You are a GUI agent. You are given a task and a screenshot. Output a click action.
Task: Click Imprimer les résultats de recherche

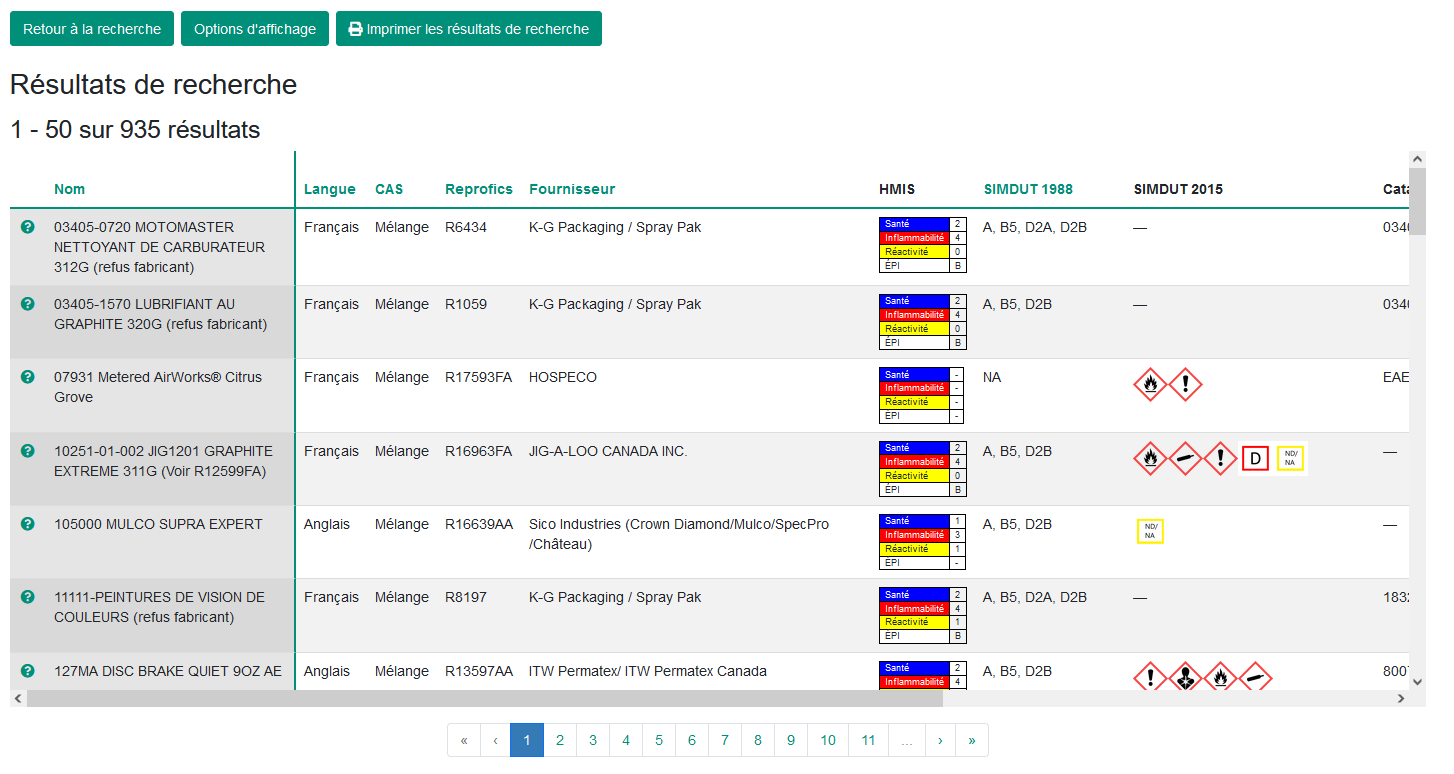coord(469,29)
